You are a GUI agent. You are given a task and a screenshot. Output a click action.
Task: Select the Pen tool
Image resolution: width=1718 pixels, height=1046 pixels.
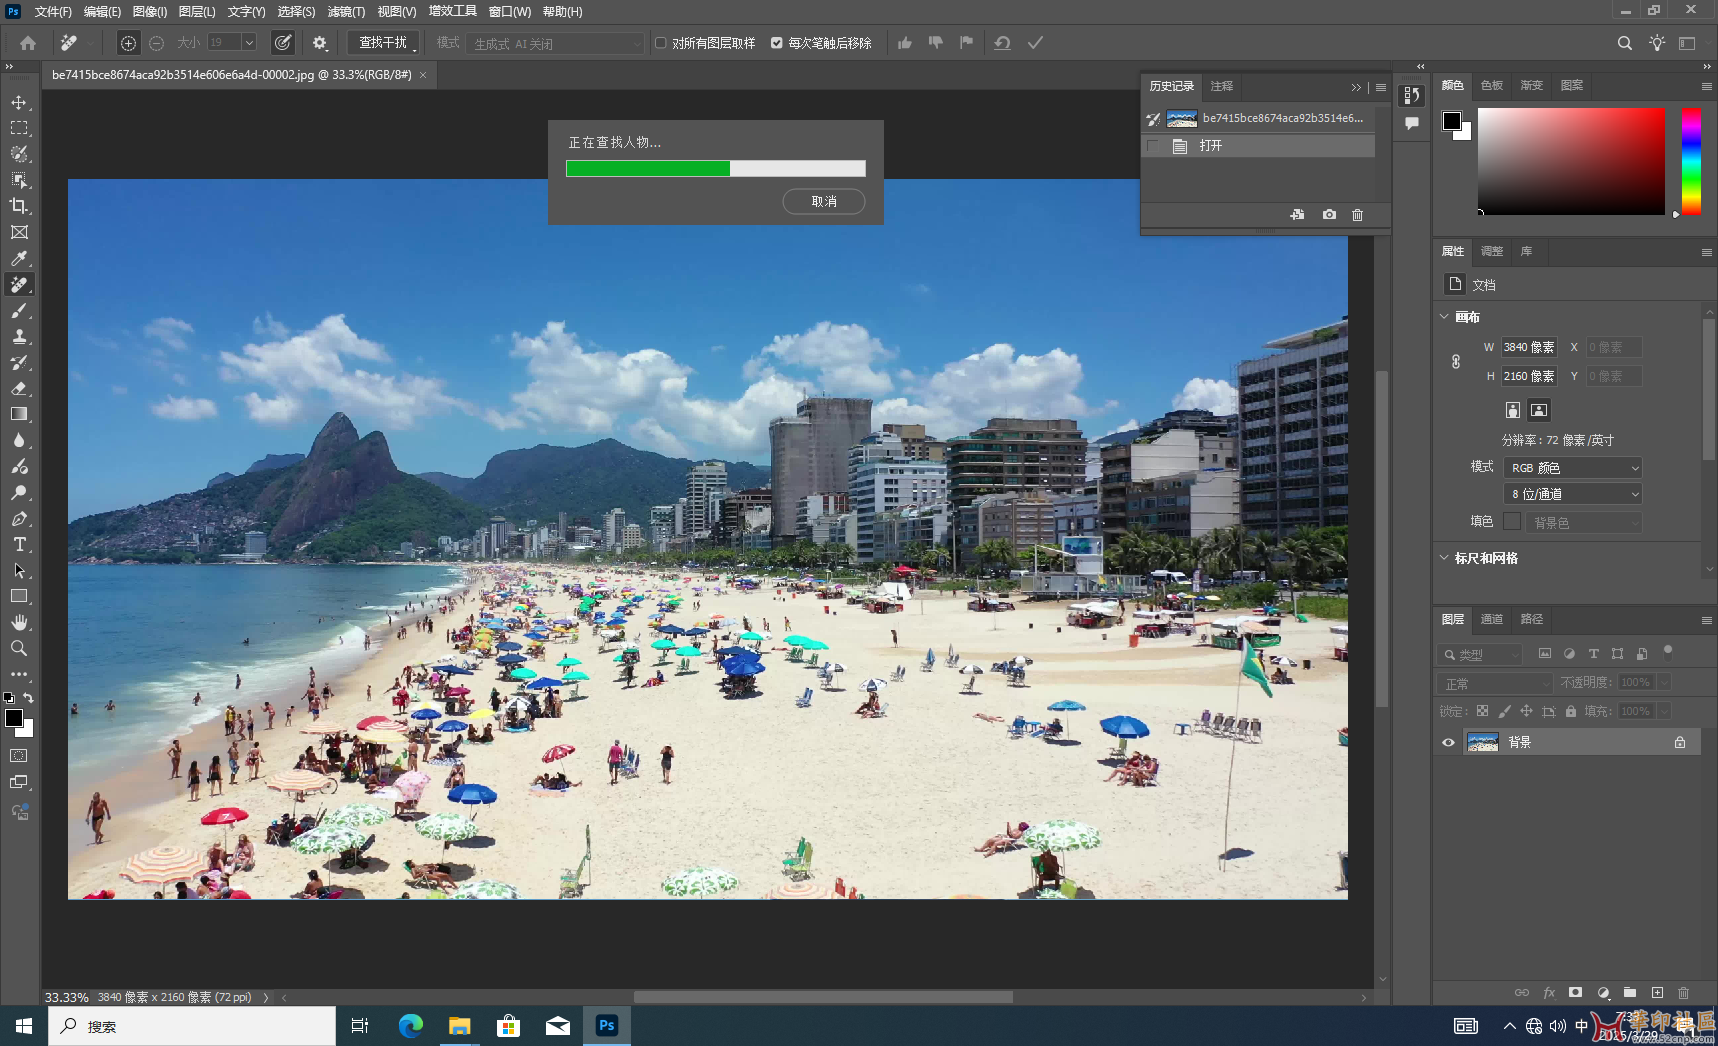point(19,518)
